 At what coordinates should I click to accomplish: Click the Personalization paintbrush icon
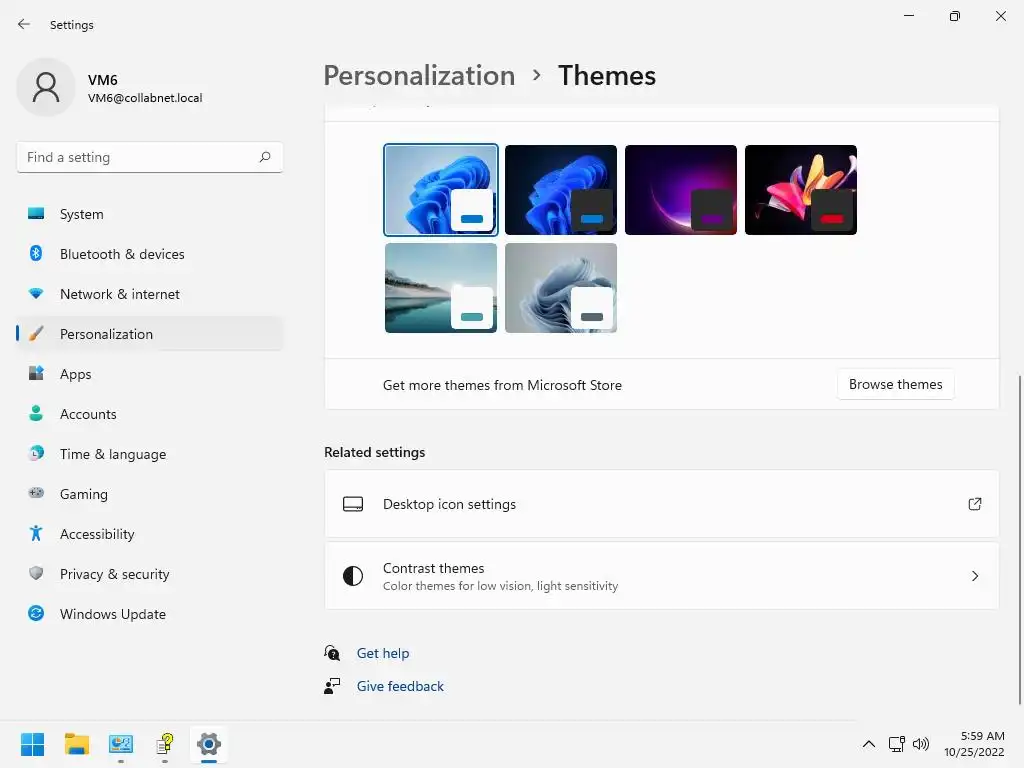[x=36, y=333]
